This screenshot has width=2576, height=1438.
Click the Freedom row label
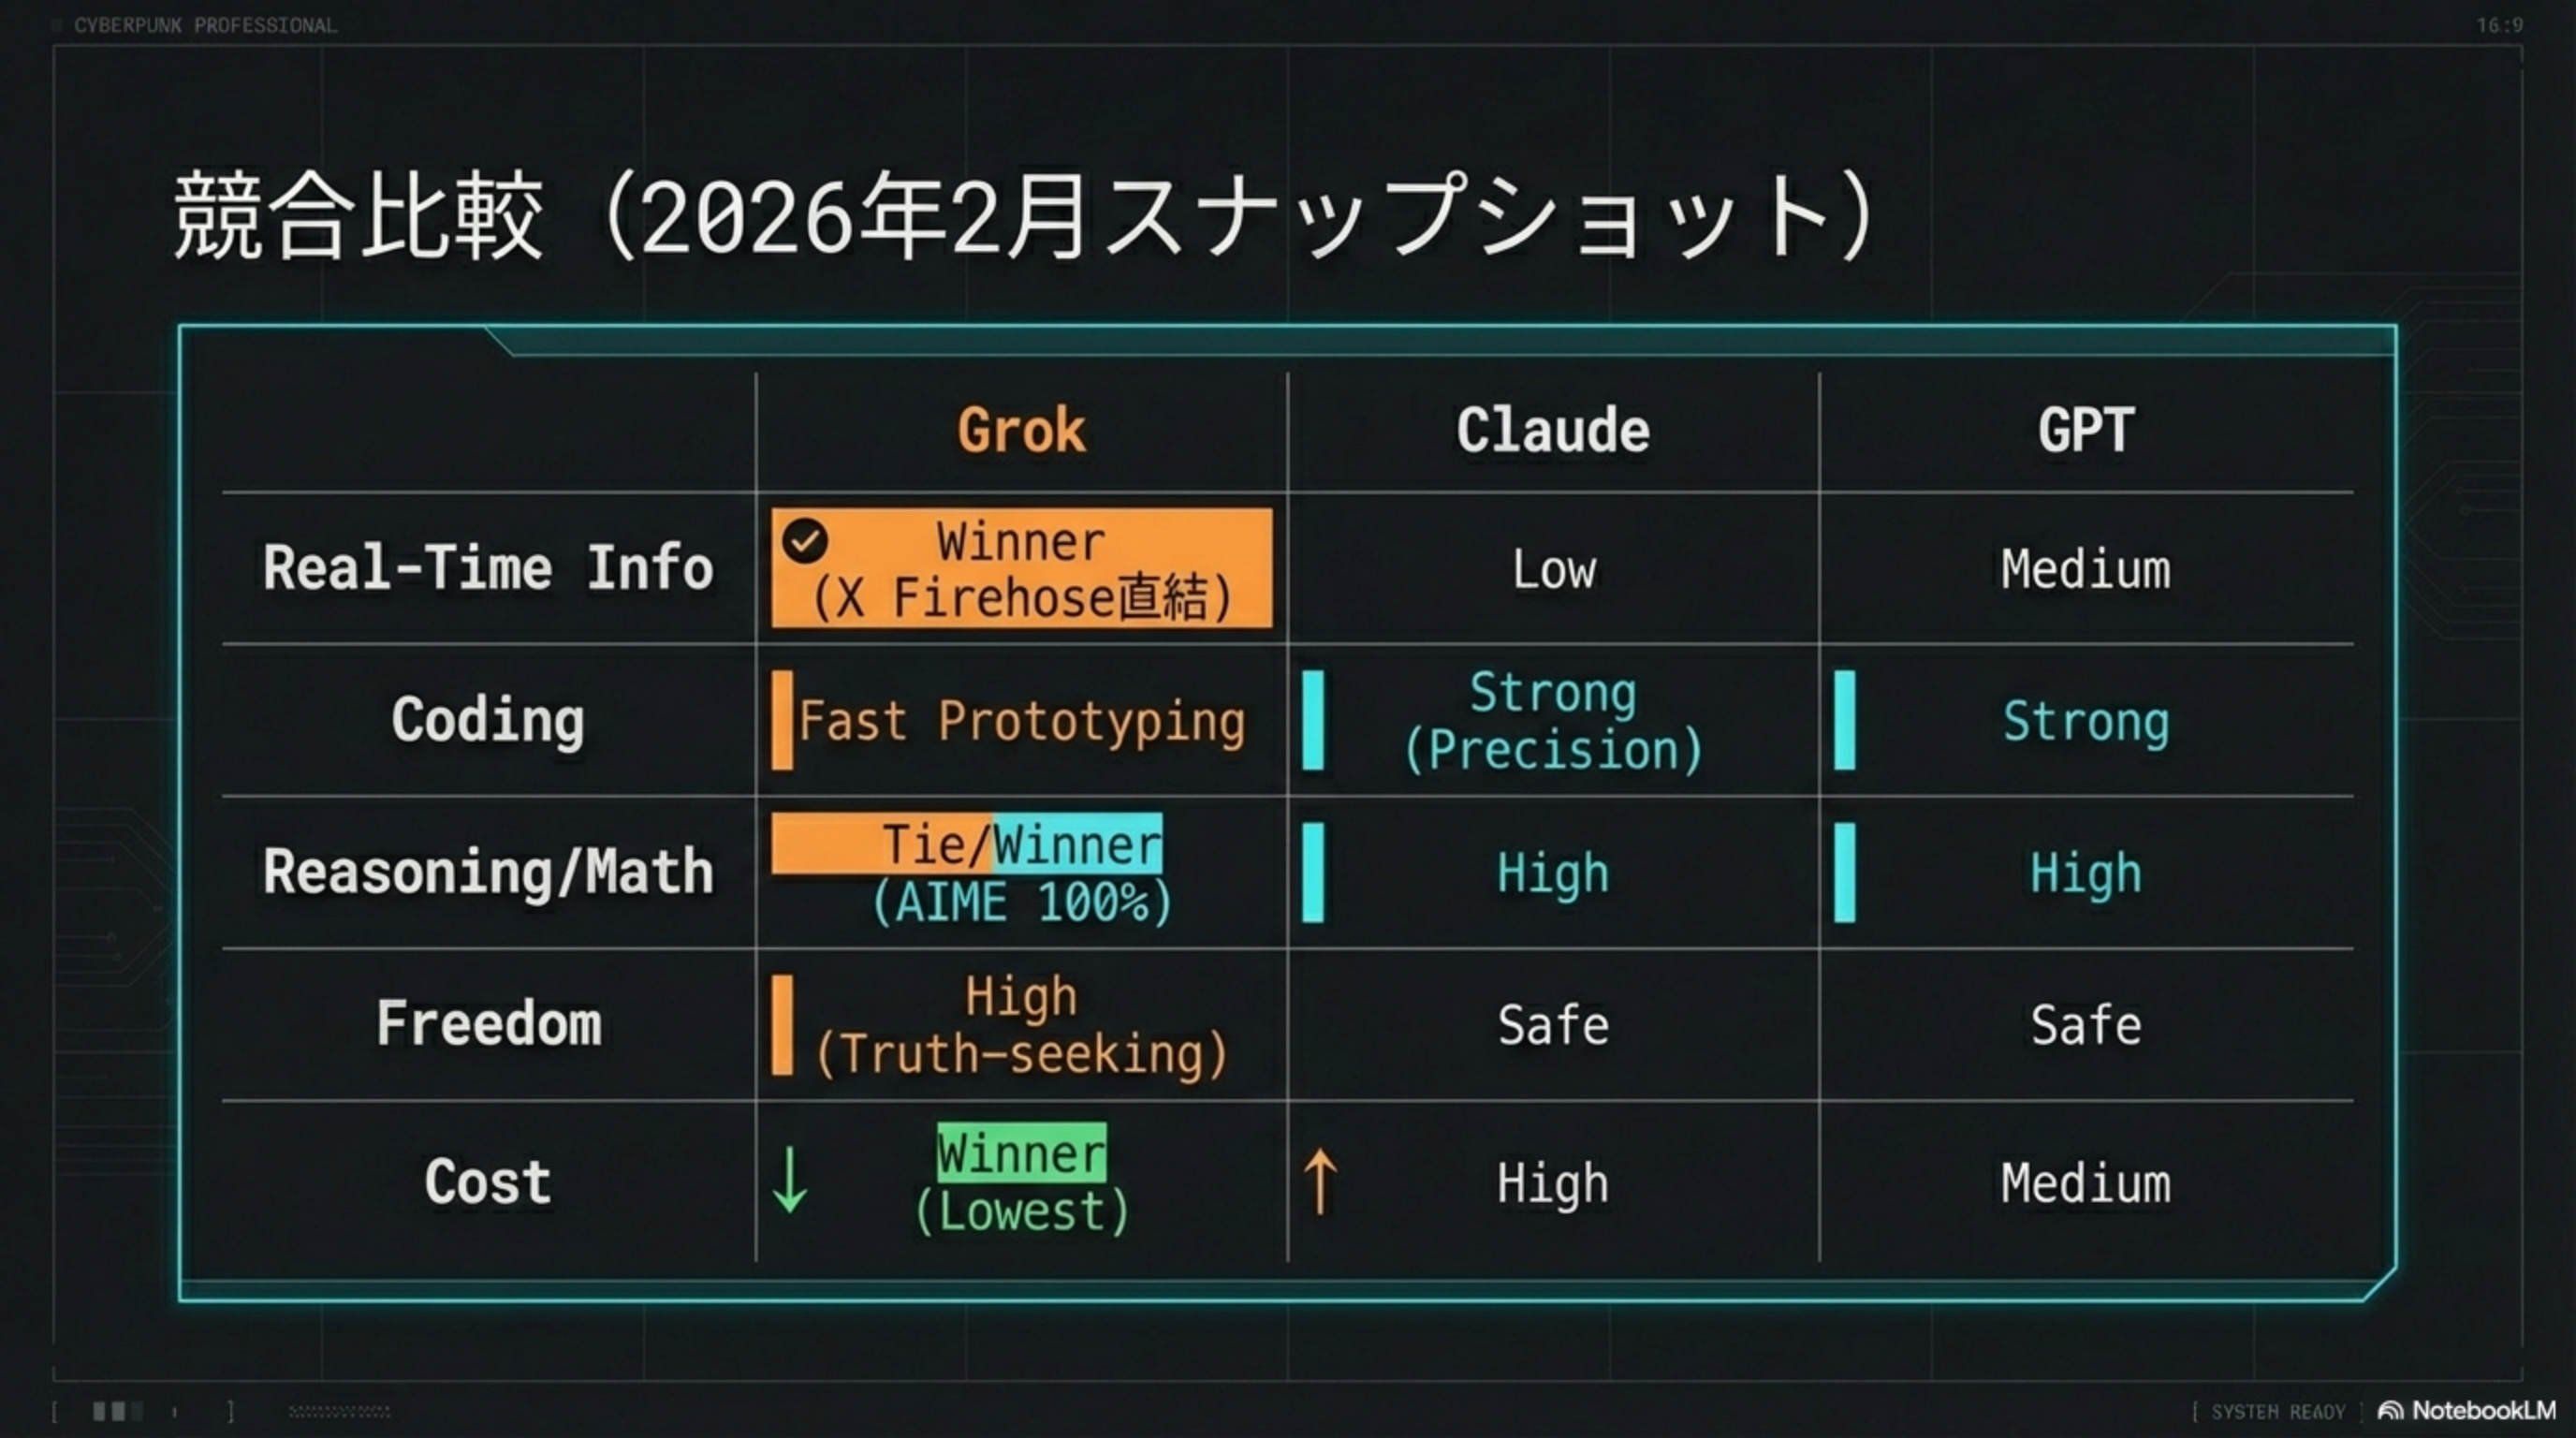[x=488, y=1024]
